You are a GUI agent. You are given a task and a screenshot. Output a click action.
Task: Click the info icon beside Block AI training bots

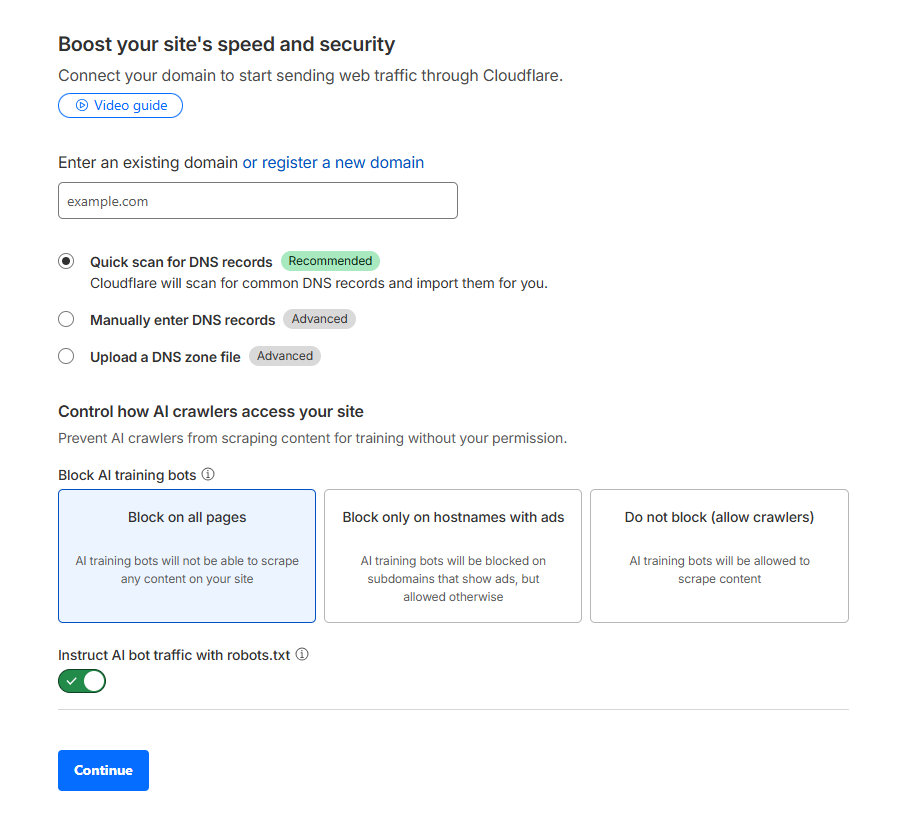[208, 475]
